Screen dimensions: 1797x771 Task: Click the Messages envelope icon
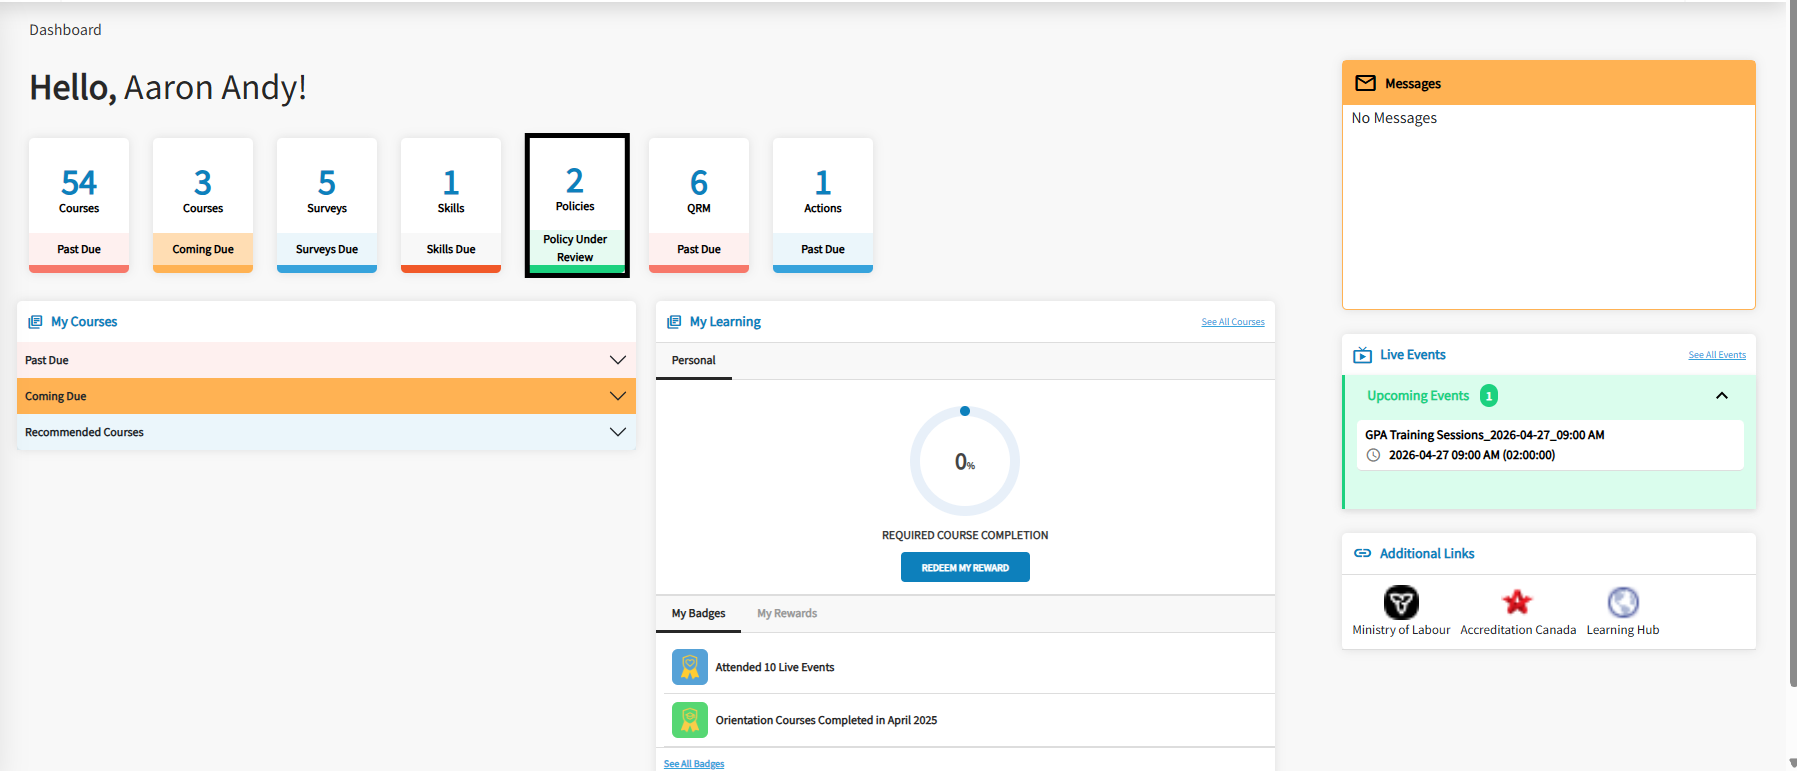pyautogui.click(x=1365, y=83)
